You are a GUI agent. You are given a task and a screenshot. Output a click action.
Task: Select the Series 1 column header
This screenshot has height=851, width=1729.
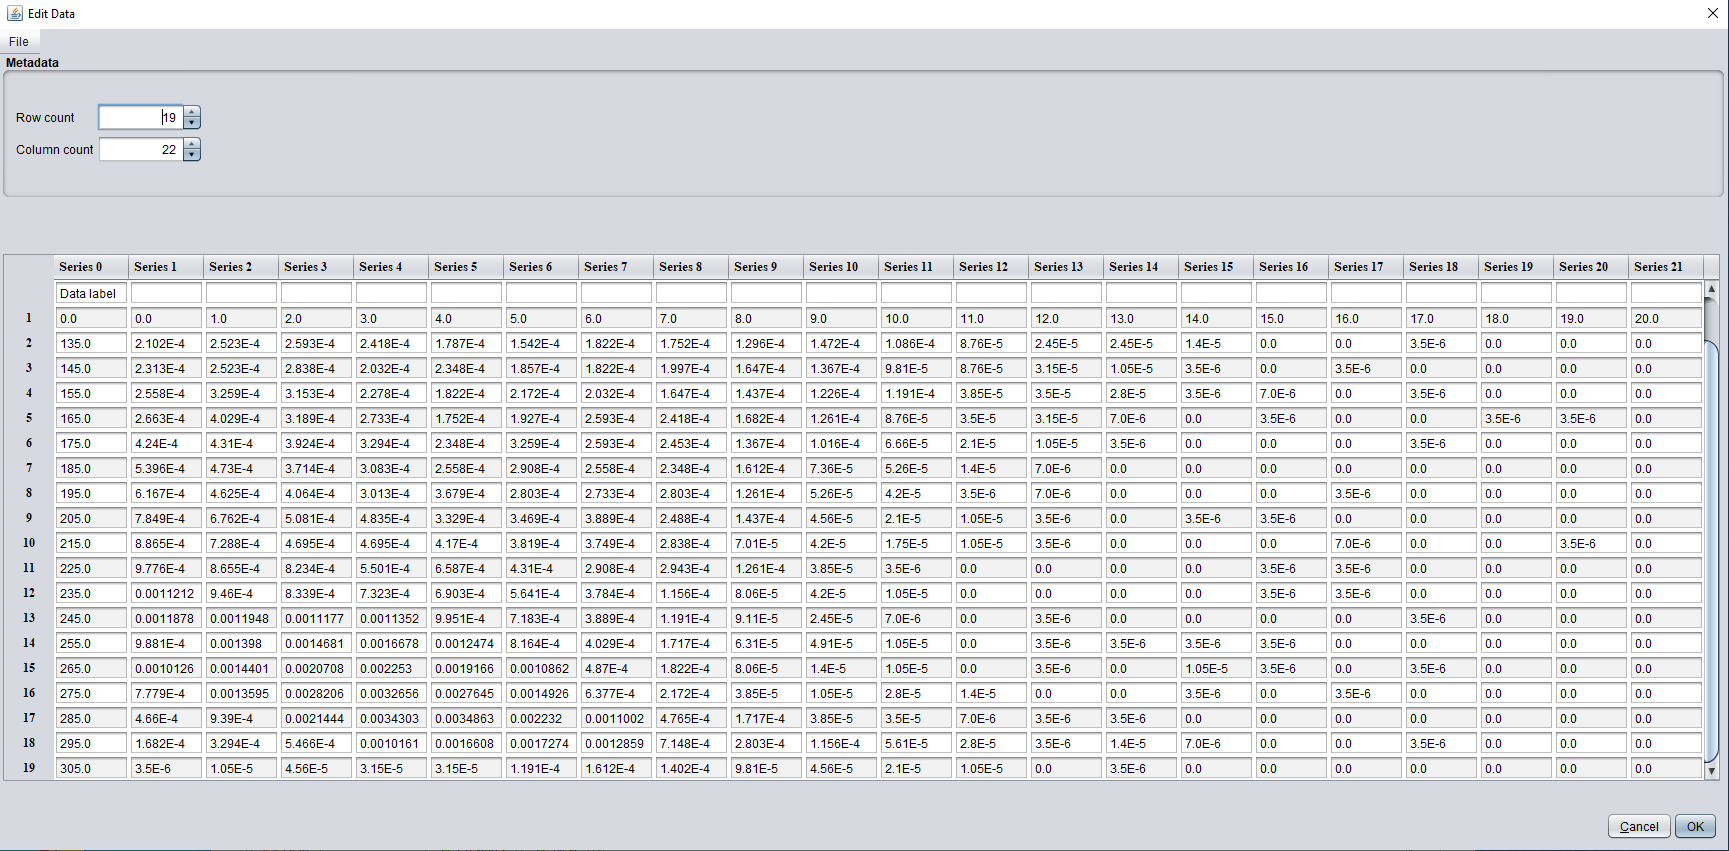coord(166,267)
